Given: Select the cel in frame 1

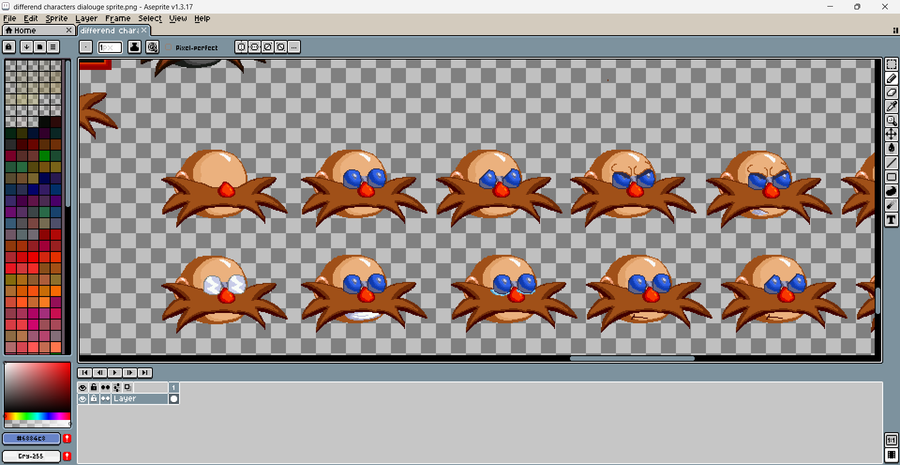Looking at the screenshot, I should (x=174, y=399).
